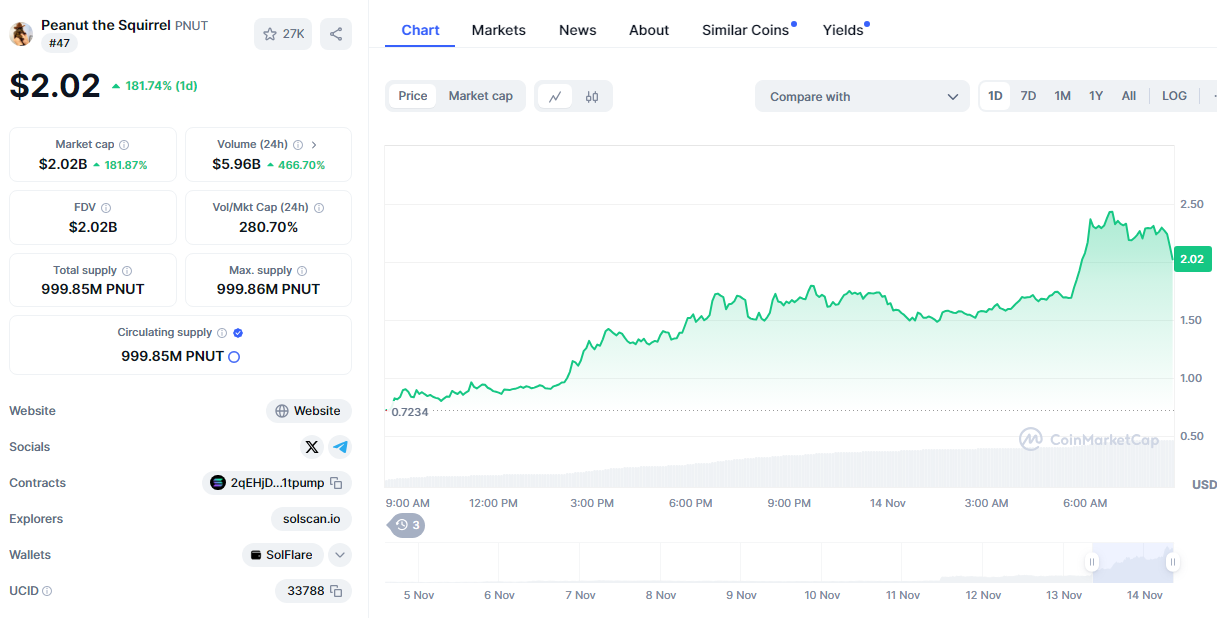Select the Market cap chart toggle
1217x618 pixels.
[480, 96]
